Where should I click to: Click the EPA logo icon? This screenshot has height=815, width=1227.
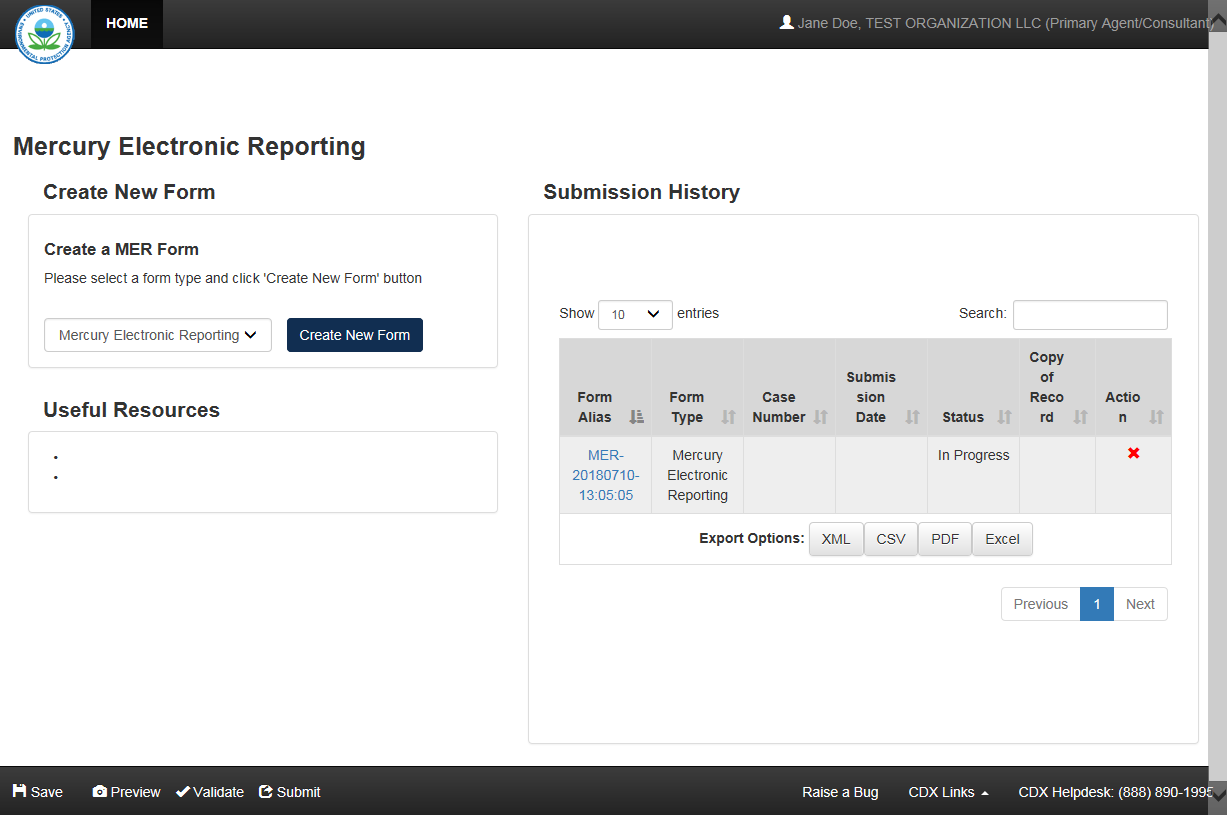(45, 34)
